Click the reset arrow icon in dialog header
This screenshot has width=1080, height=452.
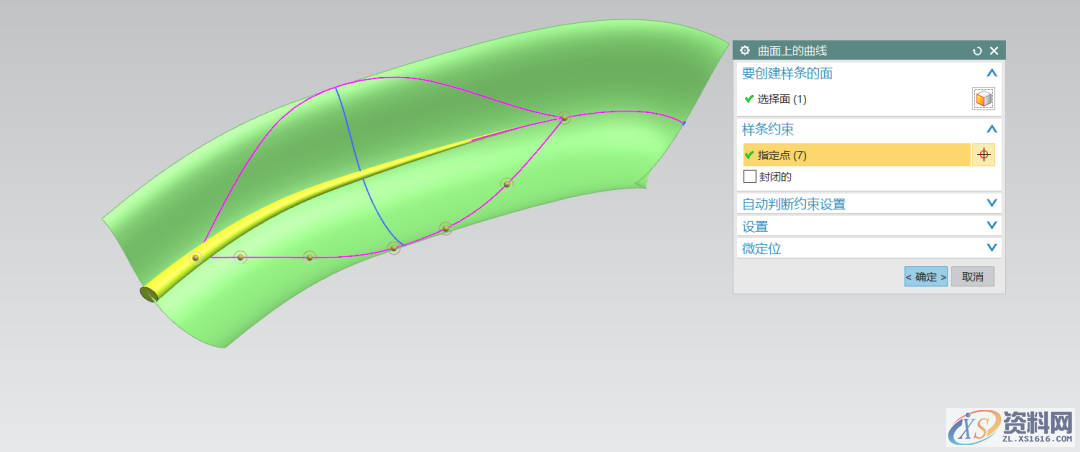coord(977,50)
